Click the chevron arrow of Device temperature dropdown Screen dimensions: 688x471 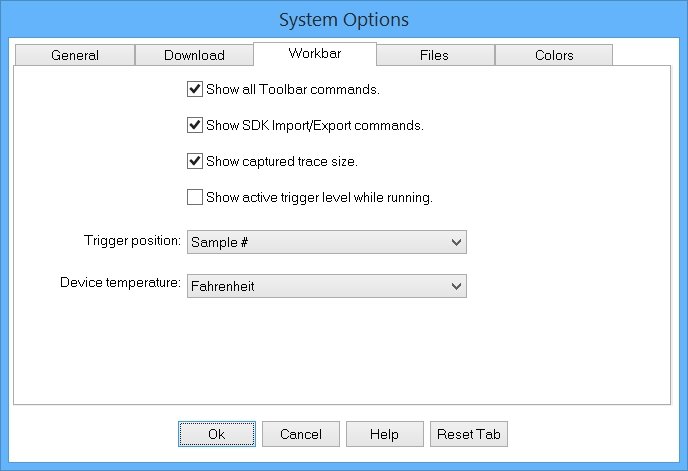[x=456, y=286]
